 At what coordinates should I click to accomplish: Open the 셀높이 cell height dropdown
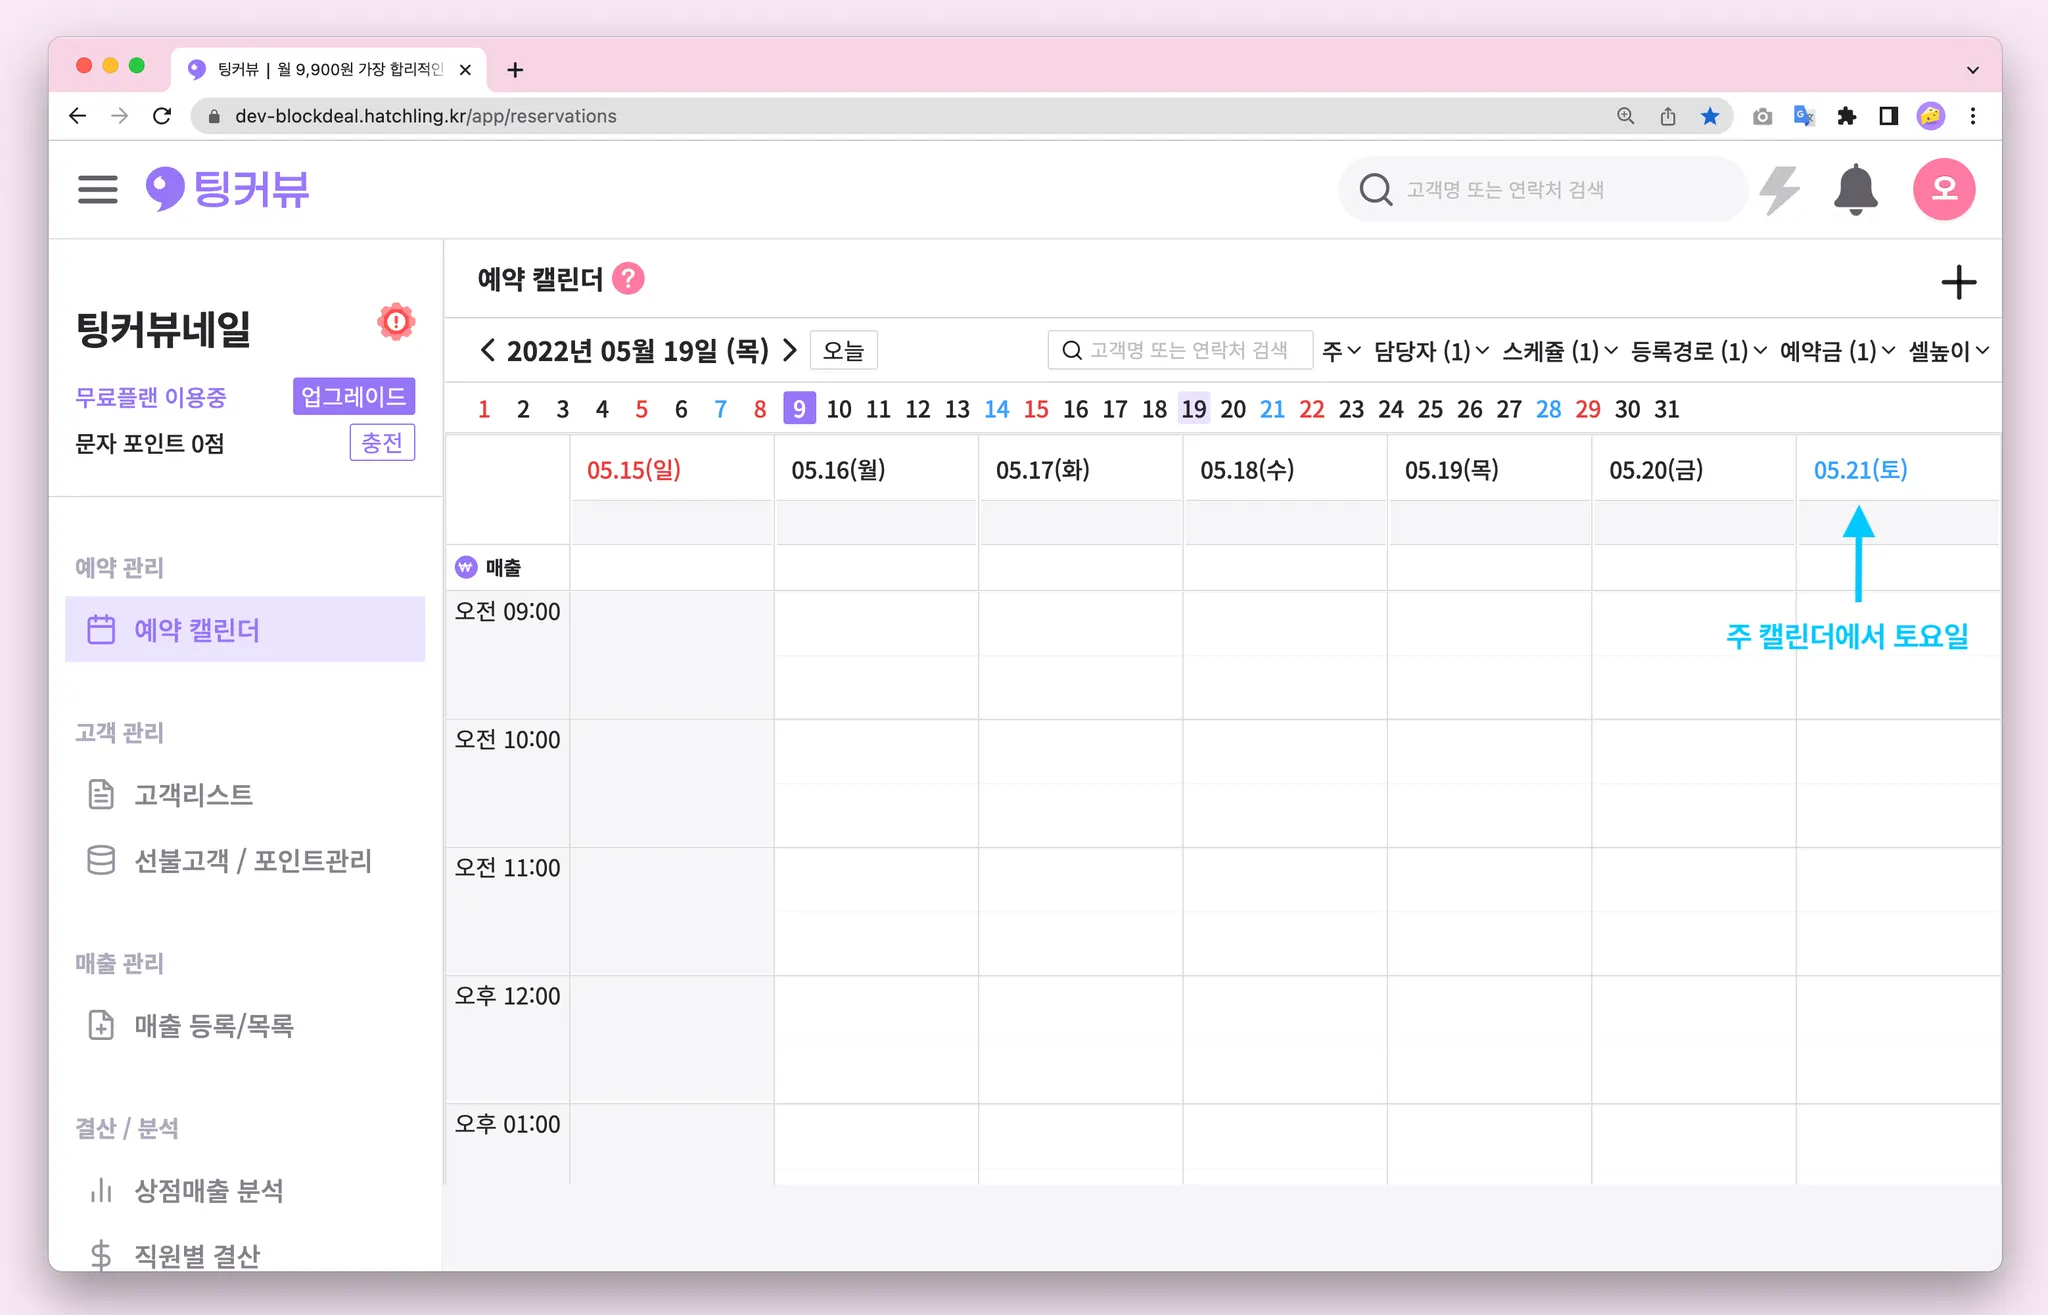(x=1948, y=351)
